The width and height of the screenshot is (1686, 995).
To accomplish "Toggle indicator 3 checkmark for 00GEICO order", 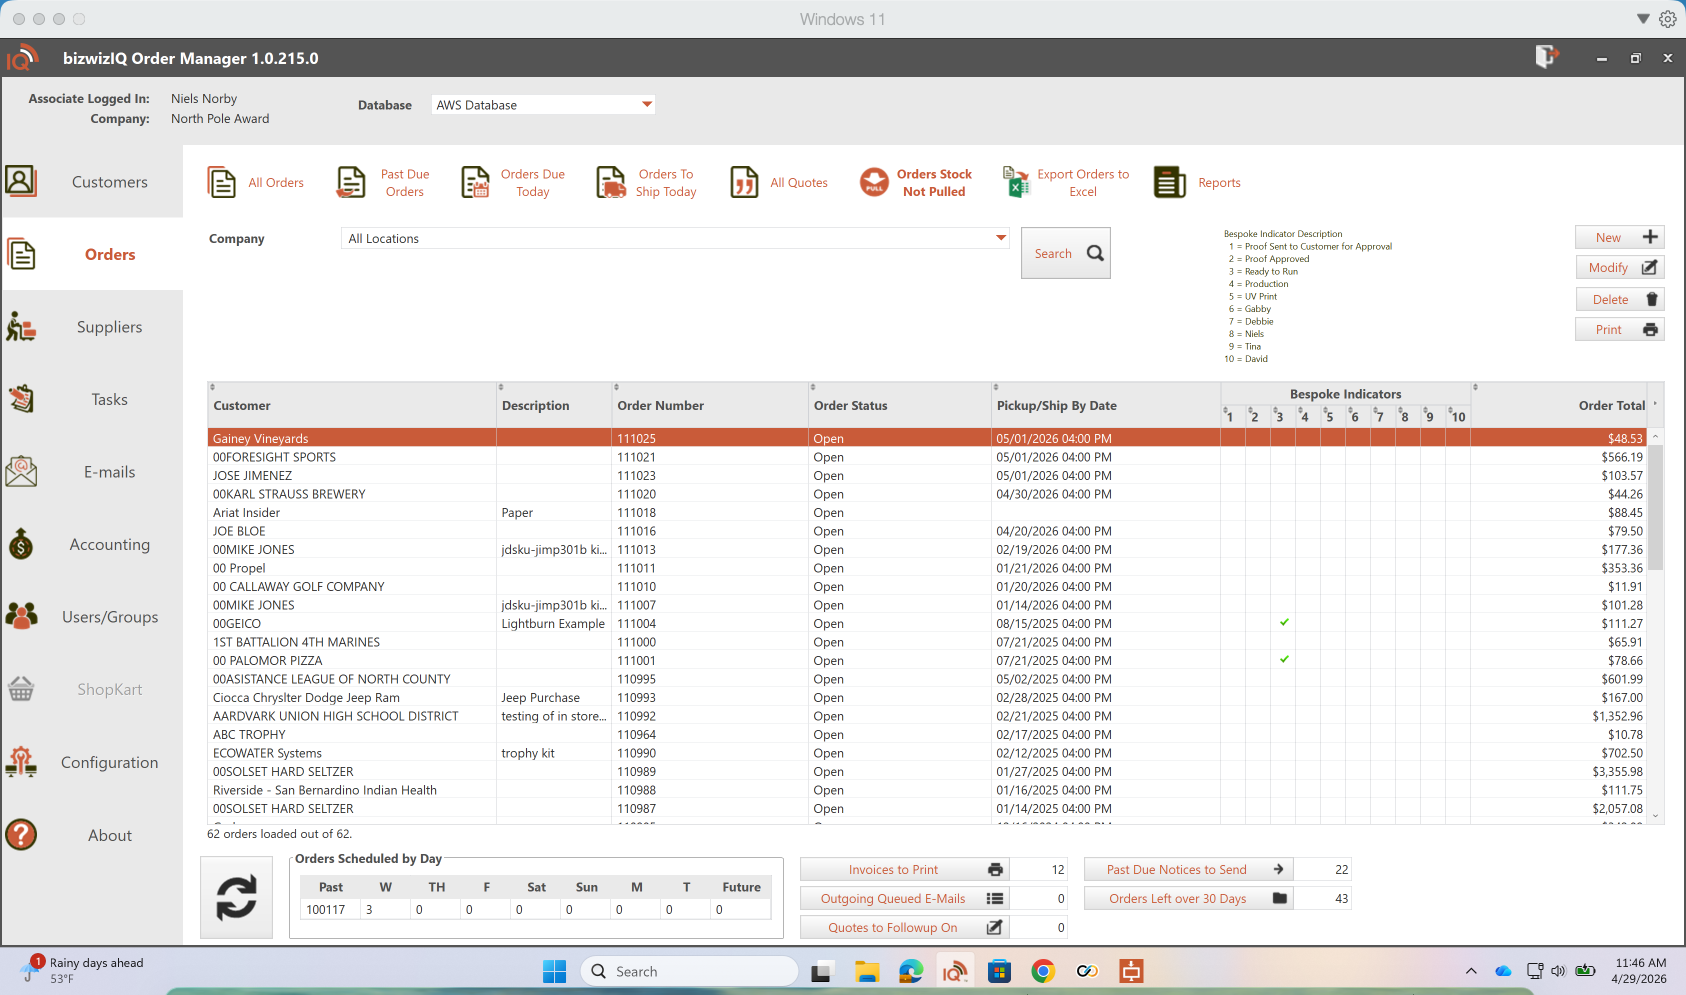I will click(1284, 623).
